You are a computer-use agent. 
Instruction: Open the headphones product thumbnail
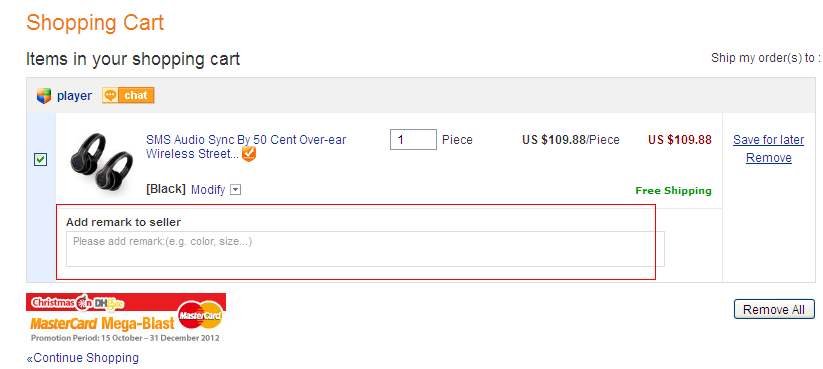(x=101, y=160)
